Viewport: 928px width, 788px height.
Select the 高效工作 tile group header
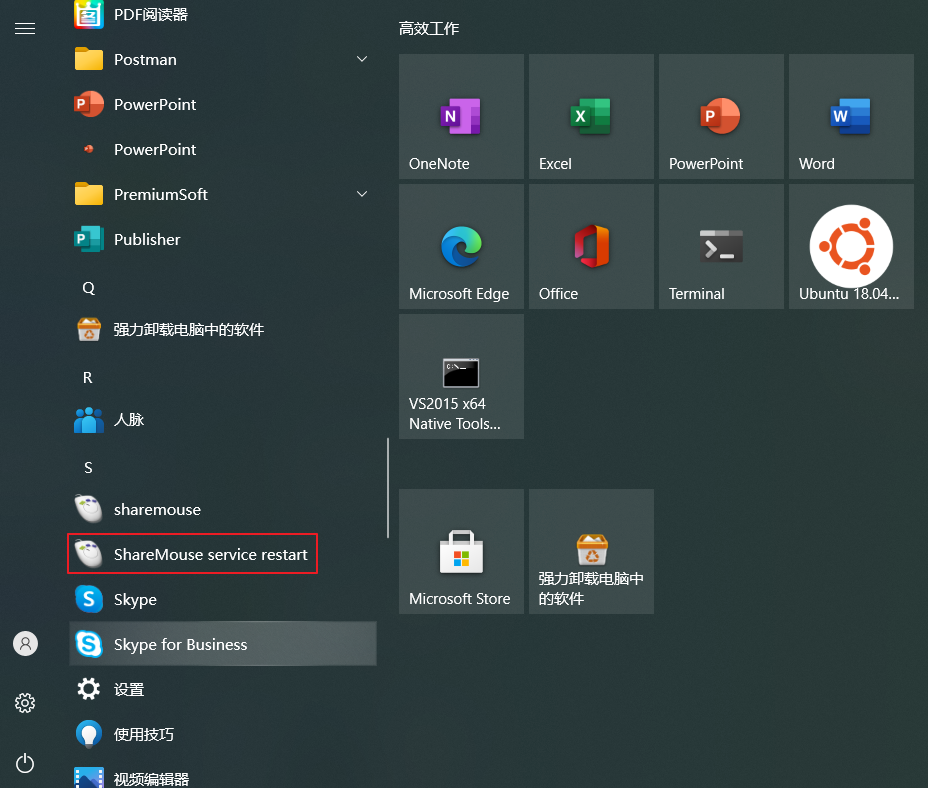429,28
